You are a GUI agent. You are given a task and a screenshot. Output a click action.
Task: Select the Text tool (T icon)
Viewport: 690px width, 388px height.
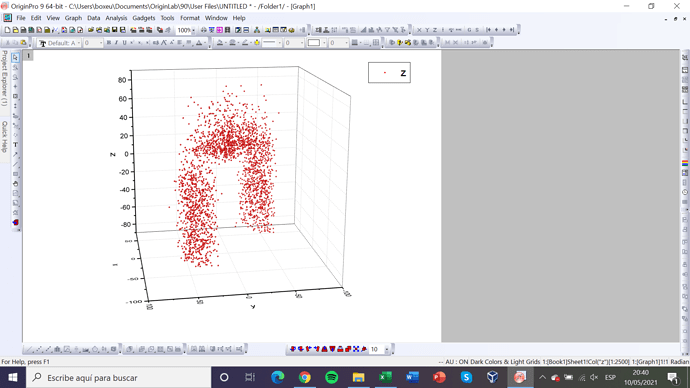coord(15,145)
